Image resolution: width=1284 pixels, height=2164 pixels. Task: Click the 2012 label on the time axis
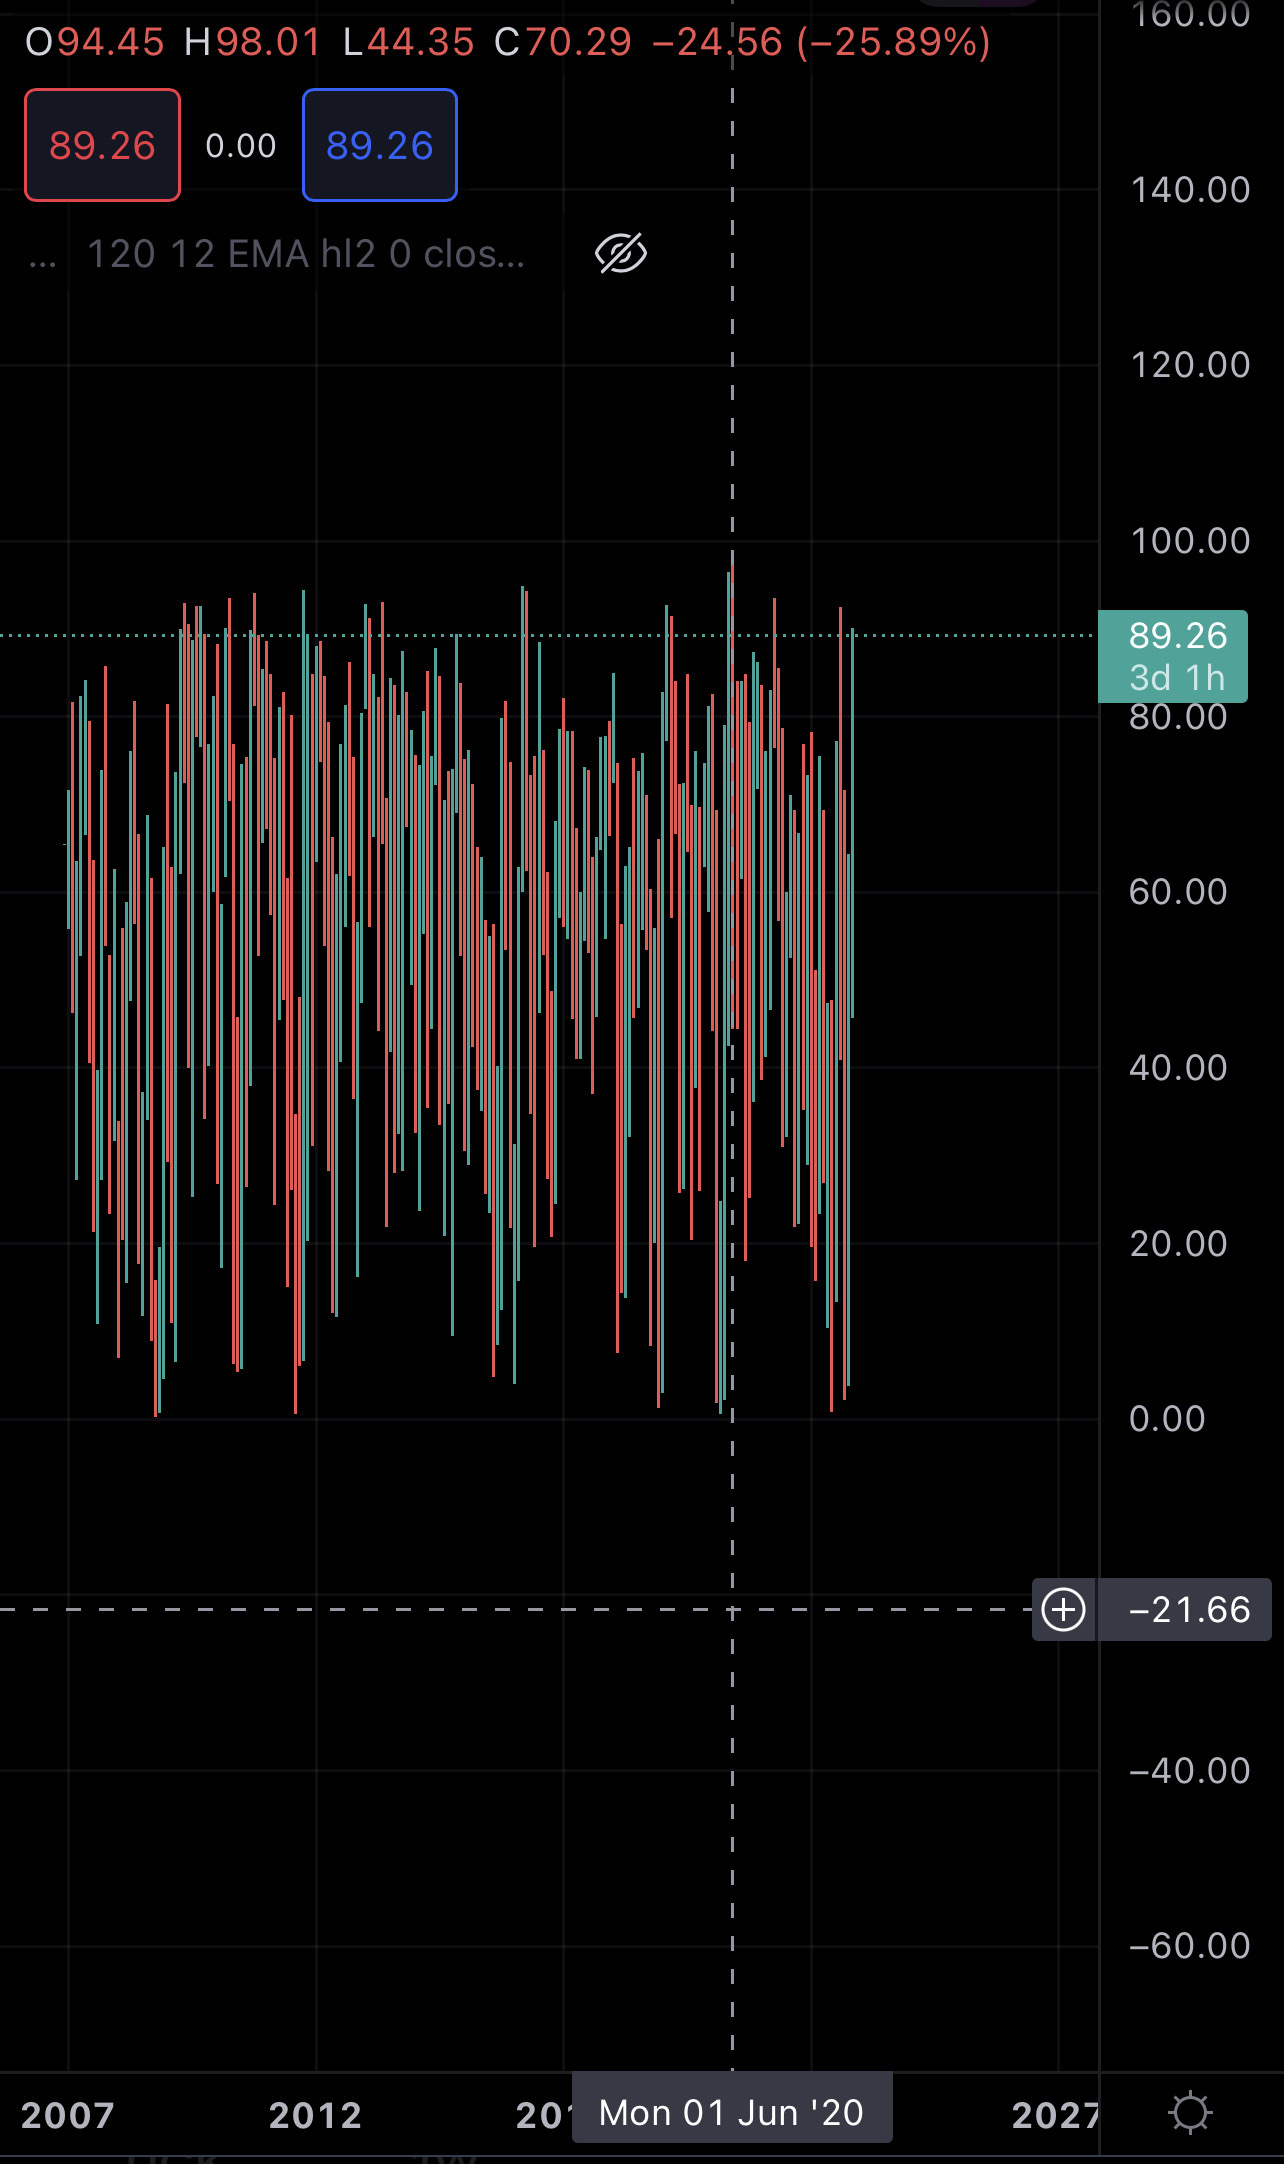(315, 2115)
